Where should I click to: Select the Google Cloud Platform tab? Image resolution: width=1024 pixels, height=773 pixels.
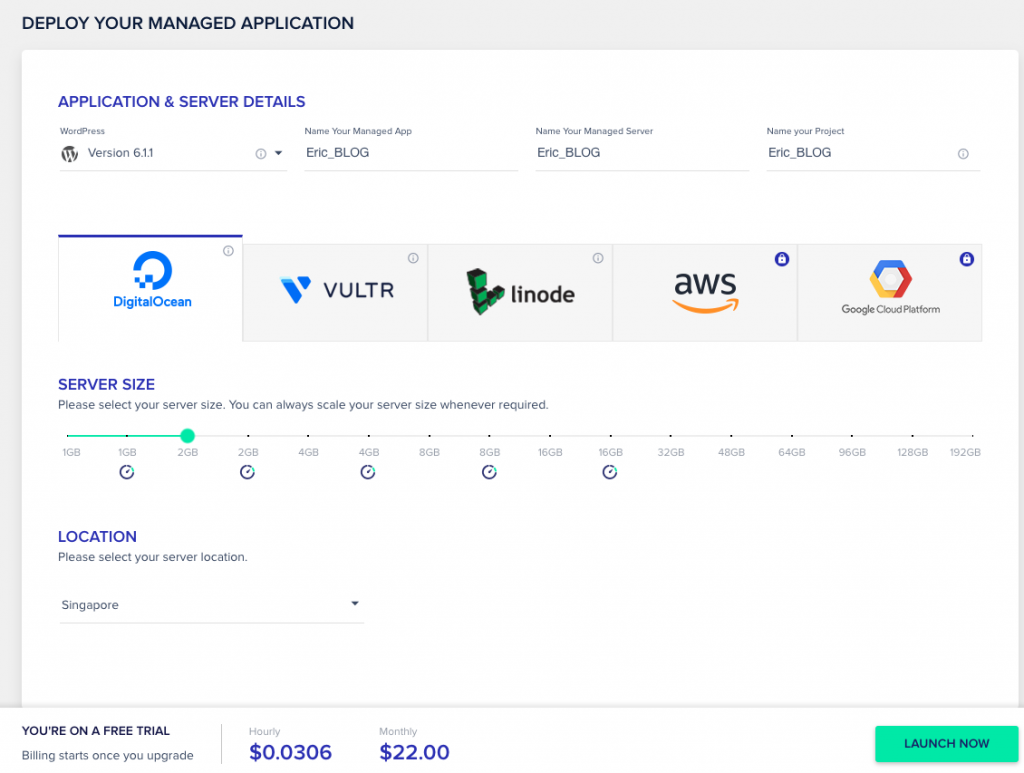pos(889,292)
